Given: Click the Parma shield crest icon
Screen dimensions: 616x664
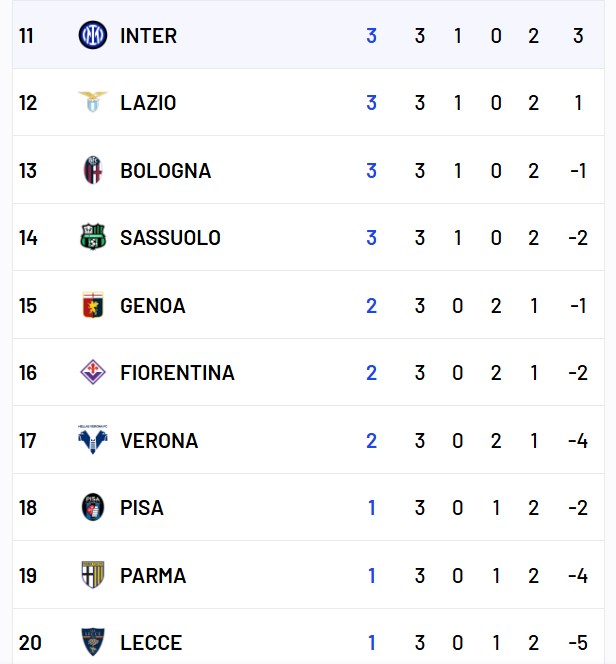Looking at the screenshot, I should 93,575.
